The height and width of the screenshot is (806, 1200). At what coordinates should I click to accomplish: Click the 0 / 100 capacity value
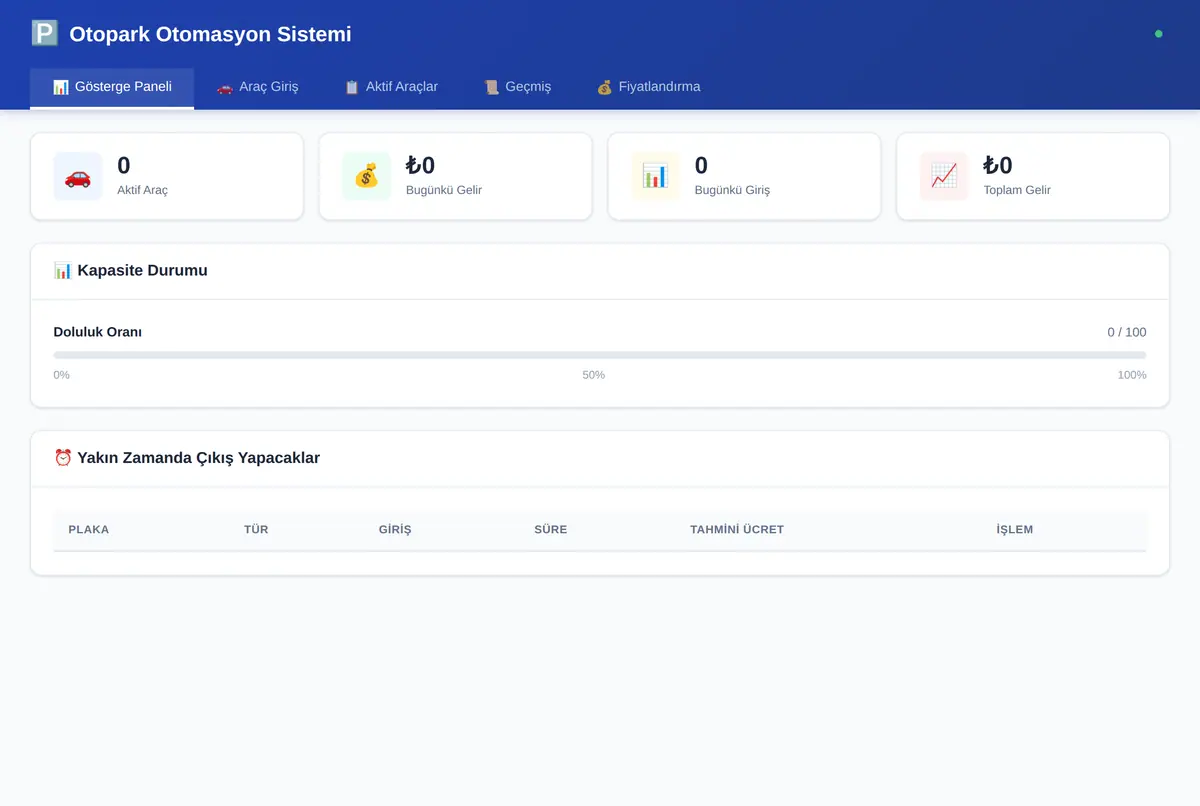pyautogui.click(x=1127, y=332)
